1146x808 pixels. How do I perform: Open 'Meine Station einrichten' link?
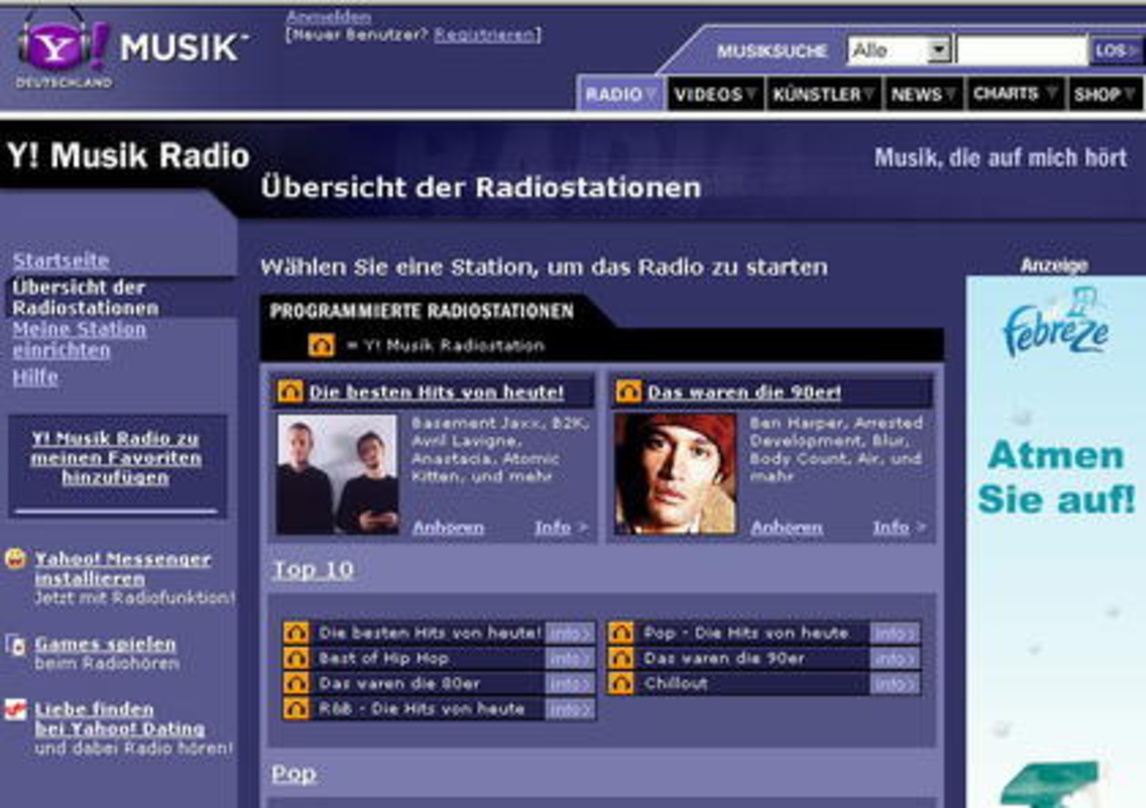(79, 340)
